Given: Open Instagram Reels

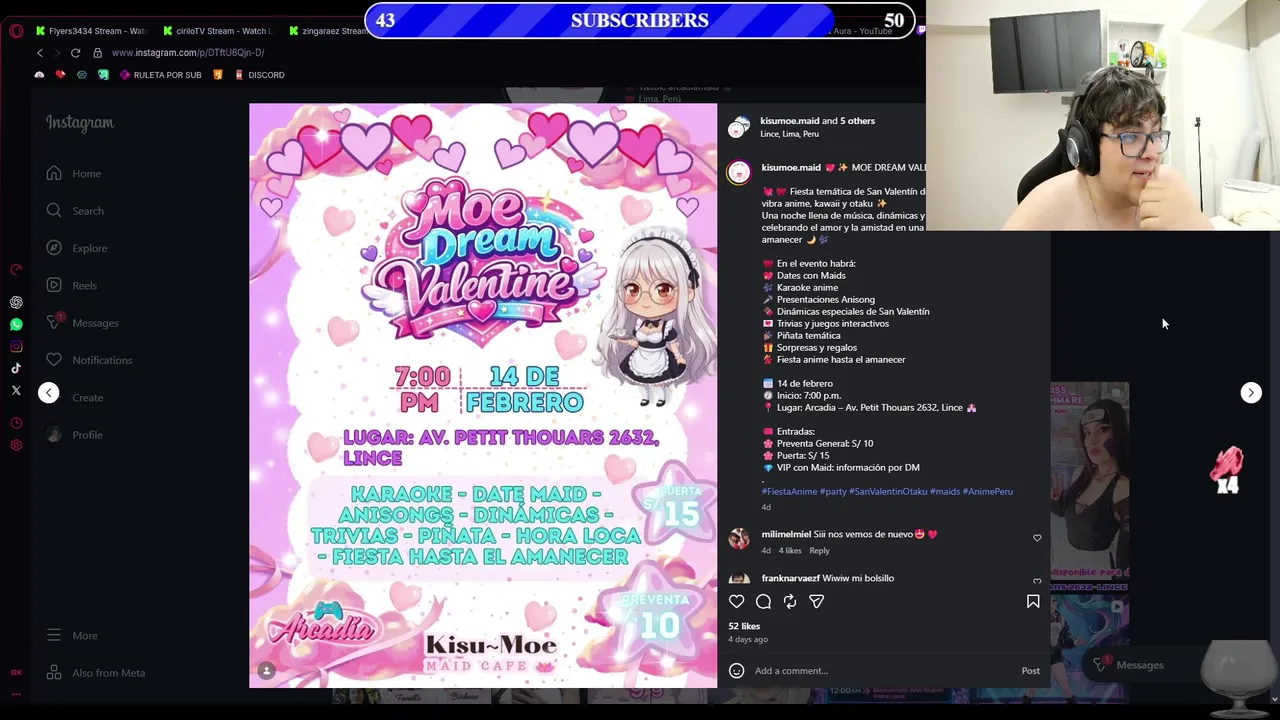Looking at the screenshot, I should pos(72,286).
